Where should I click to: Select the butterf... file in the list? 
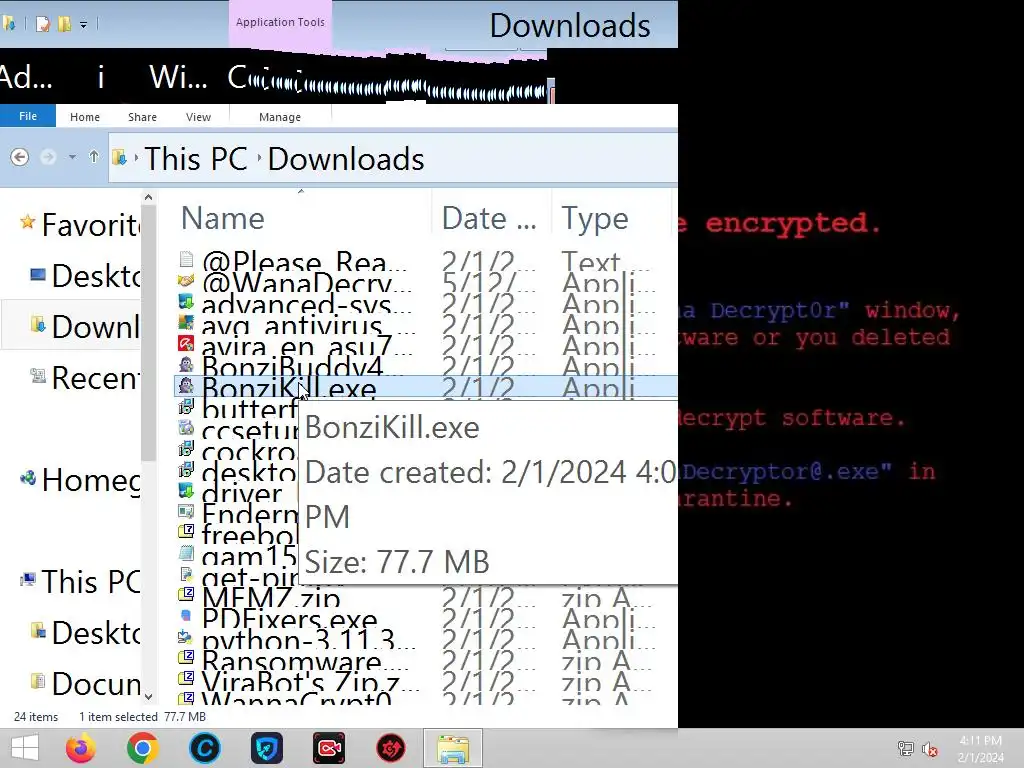(x=249, y=409)
